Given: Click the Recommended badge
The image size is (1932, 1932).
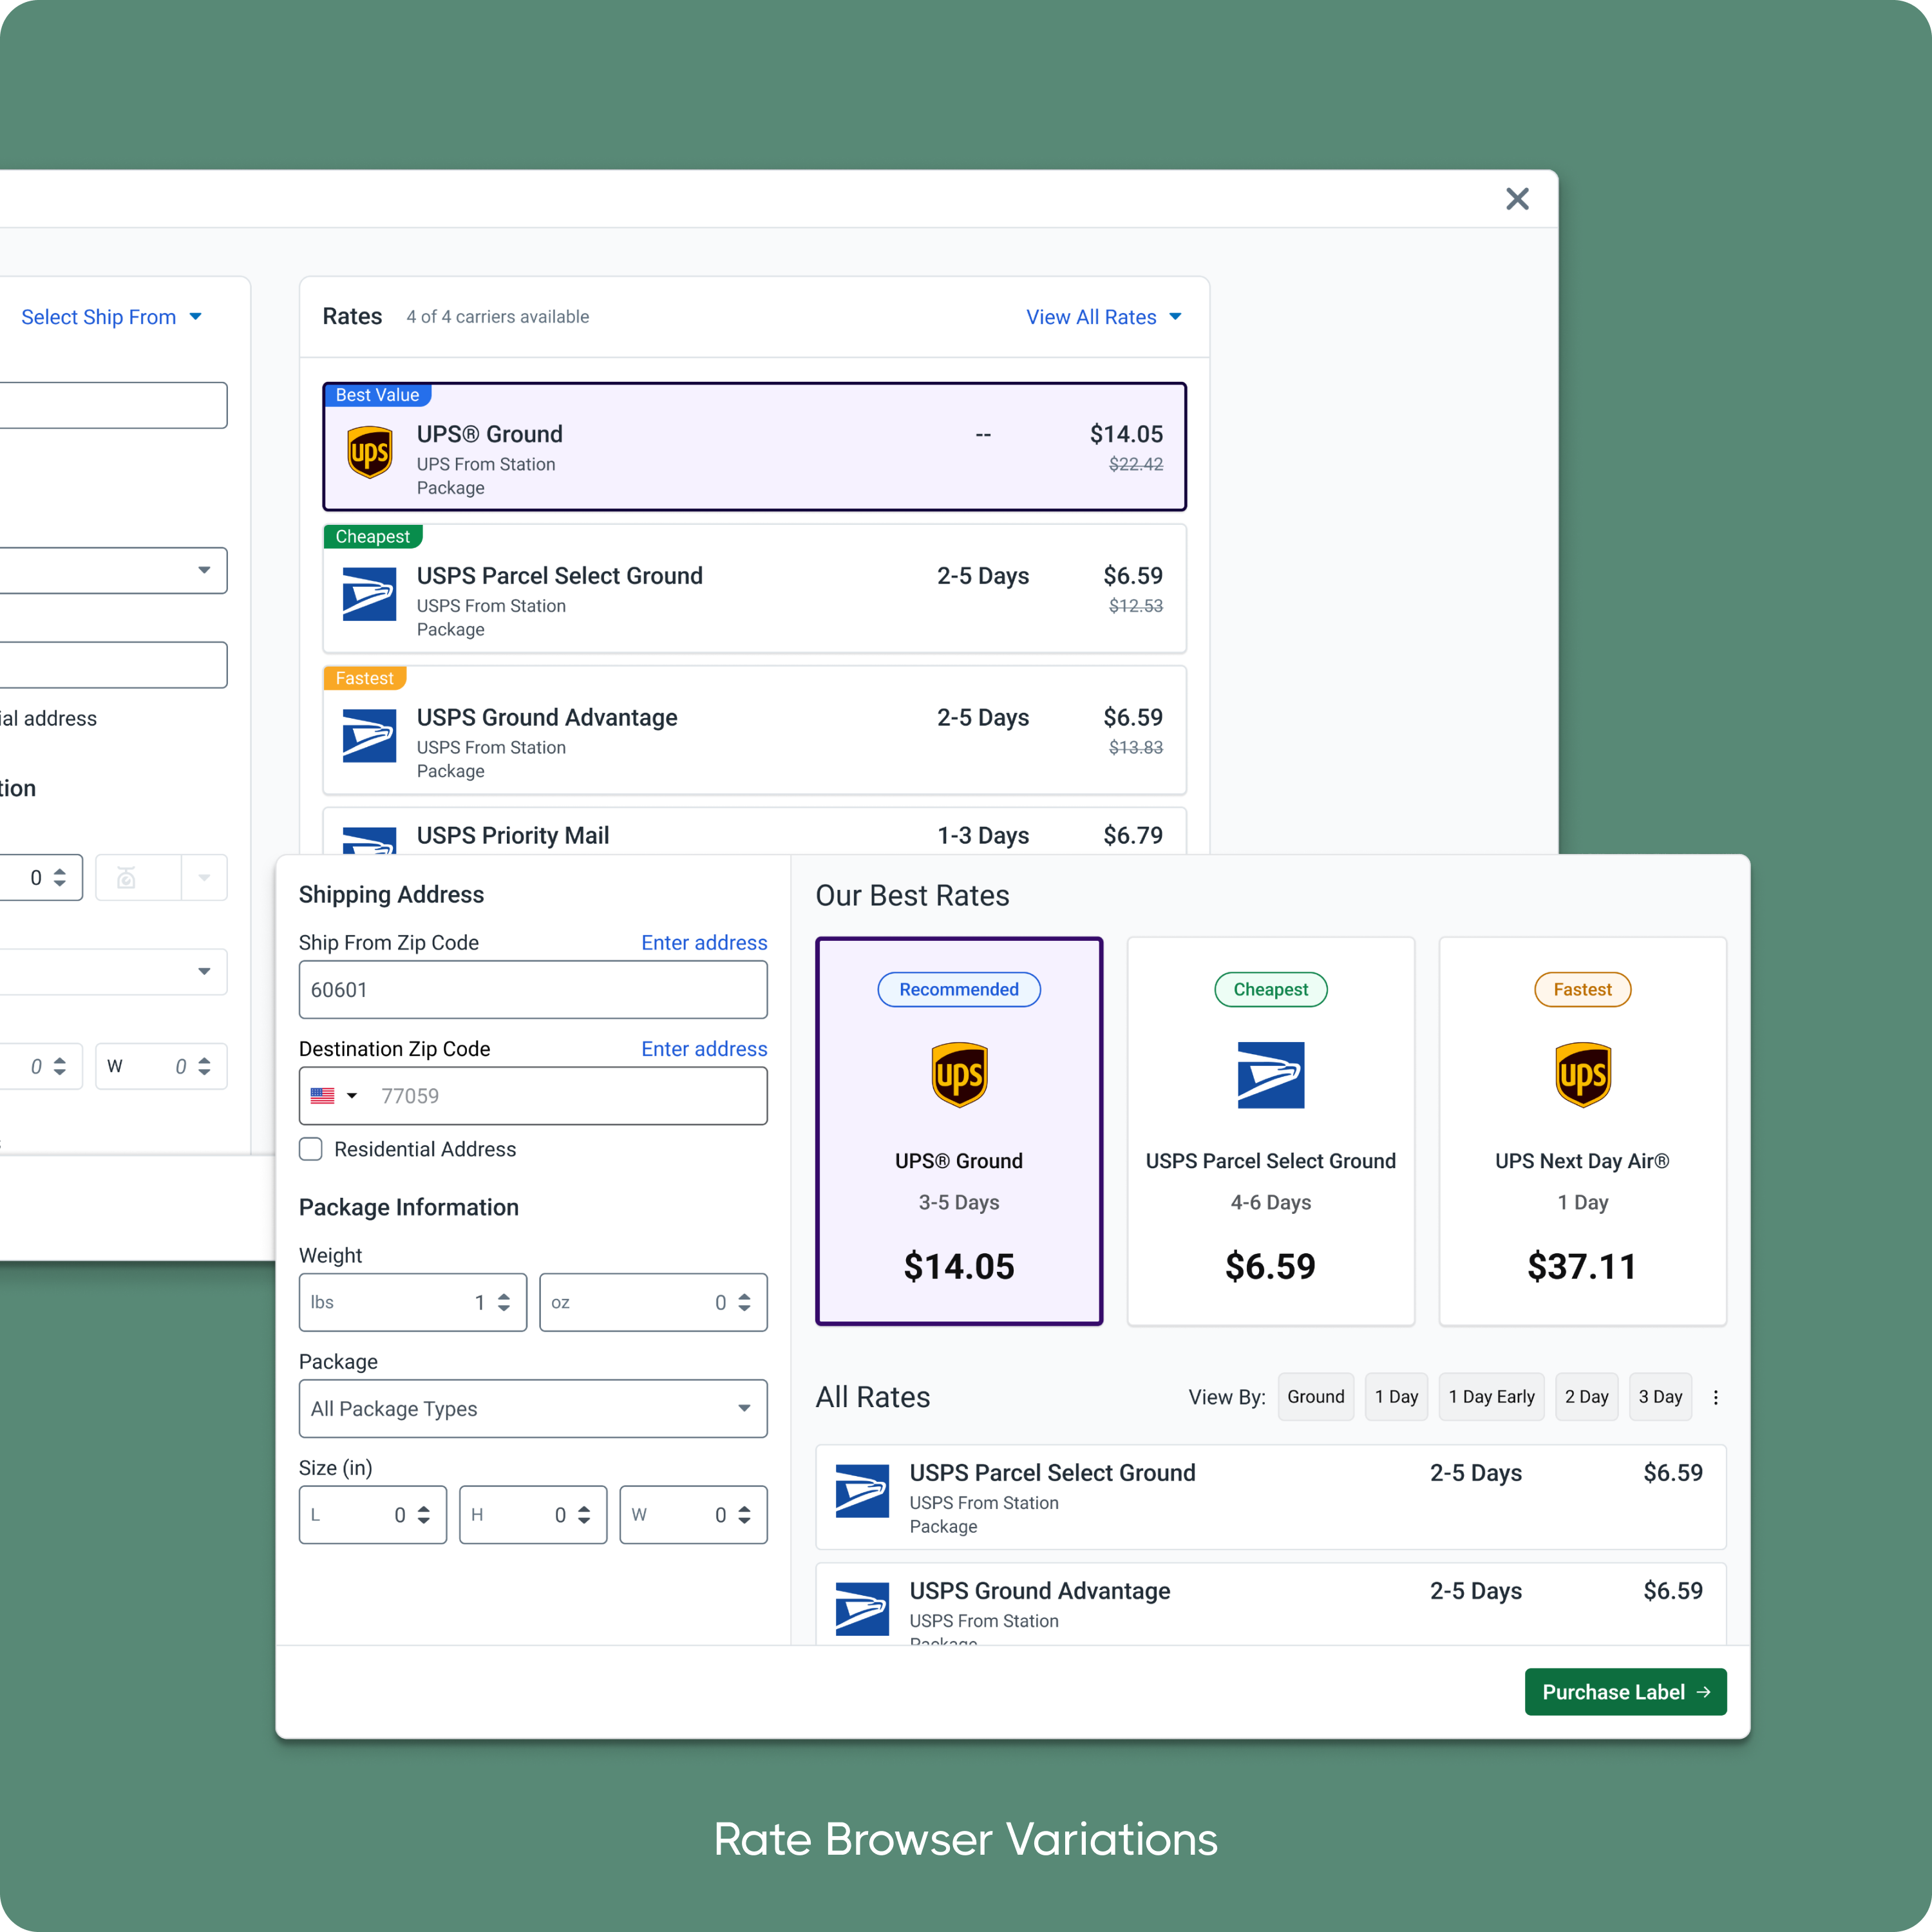Looking at the screenshot, I should [959, 990].
